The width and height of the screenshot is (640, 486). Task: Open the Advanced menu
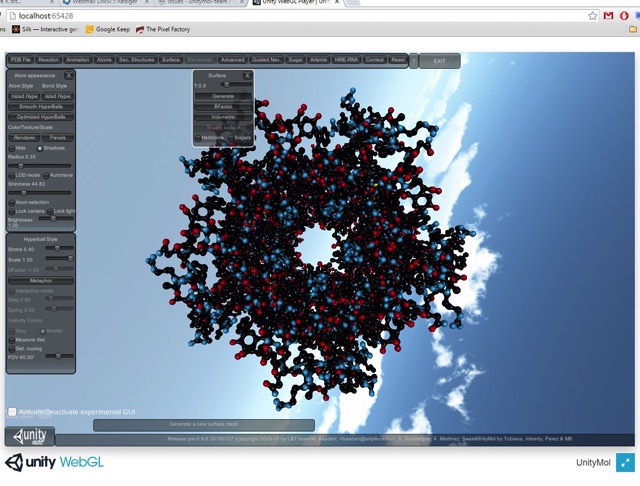coord(232,60)
